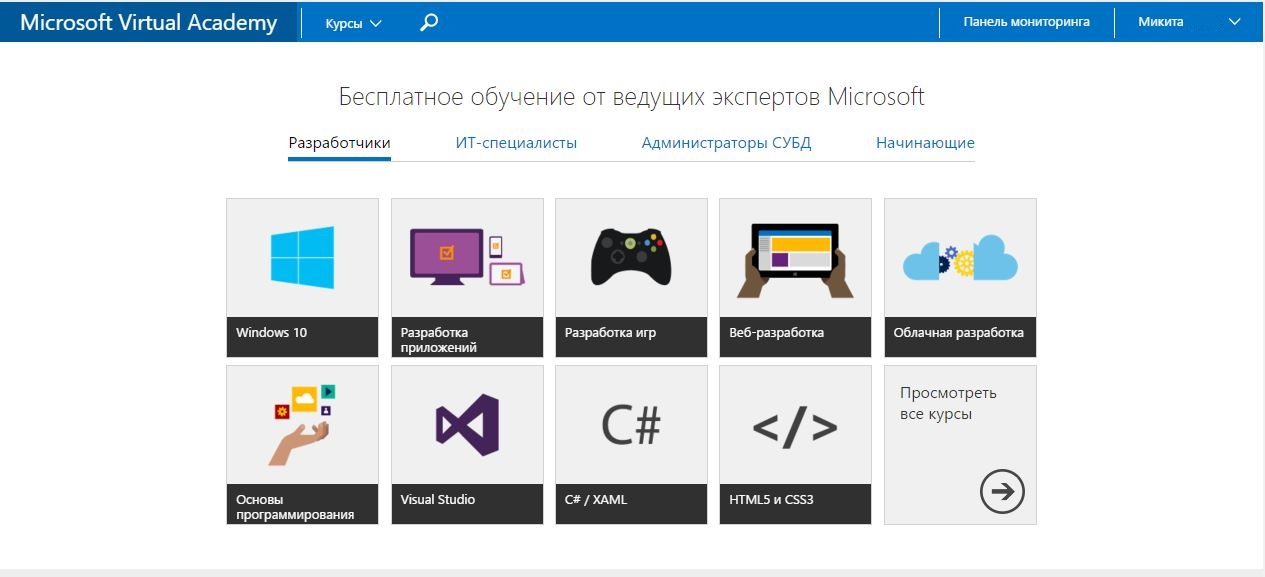Click the Веб-разработка label
This screenshot has height=577, width=1265.
coord(776,332)
